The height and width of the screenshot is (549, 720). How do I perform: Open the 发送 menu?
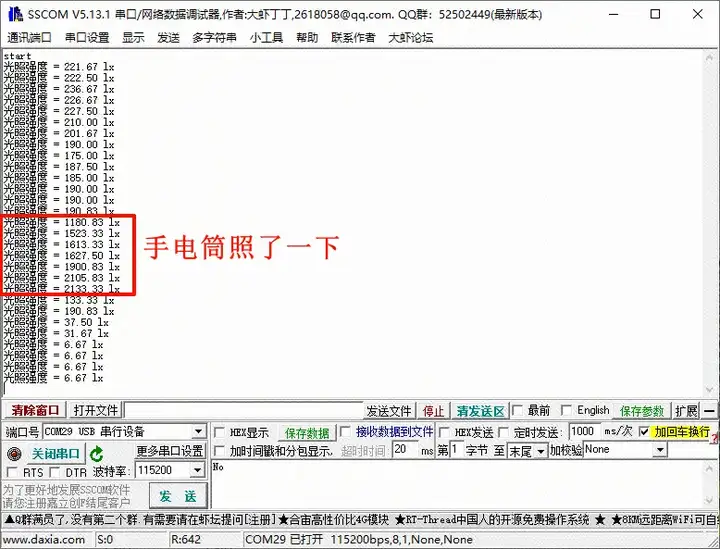click(169, 38)
